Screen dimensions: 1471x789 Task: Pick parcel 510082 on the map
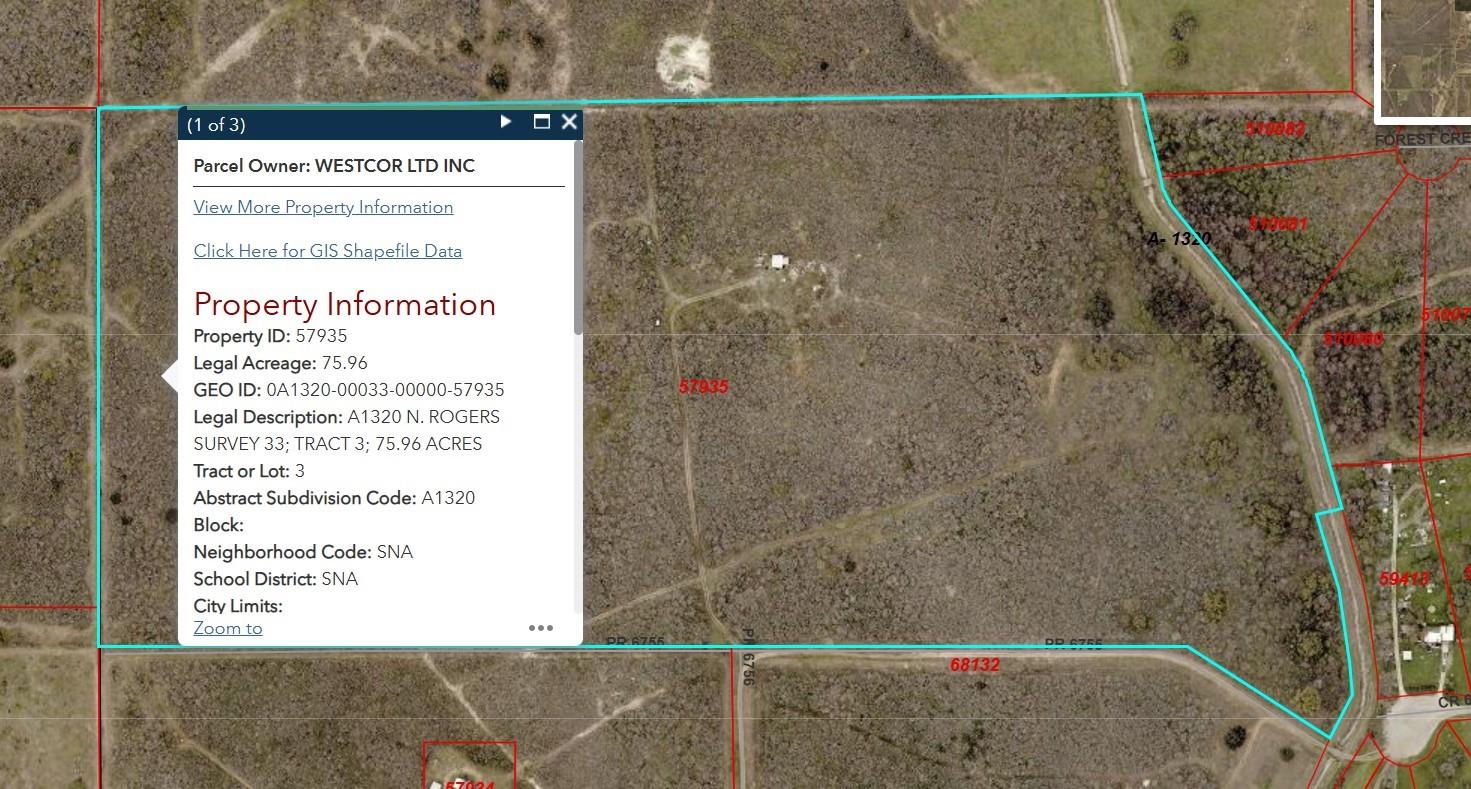coord(1275,129)
